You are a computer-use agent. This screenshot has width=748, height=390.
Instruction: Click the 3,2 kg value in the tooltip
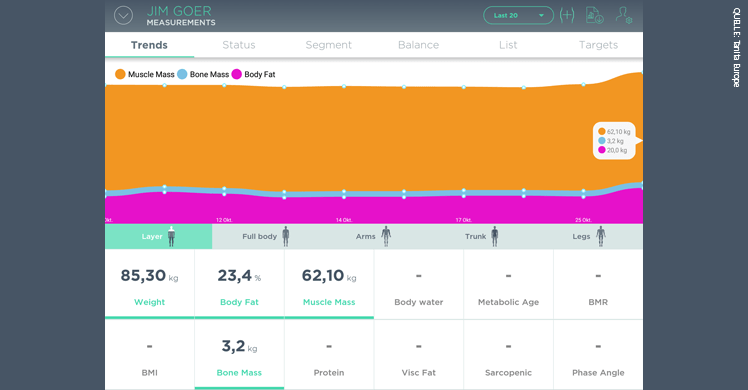(x=615, y=141)
